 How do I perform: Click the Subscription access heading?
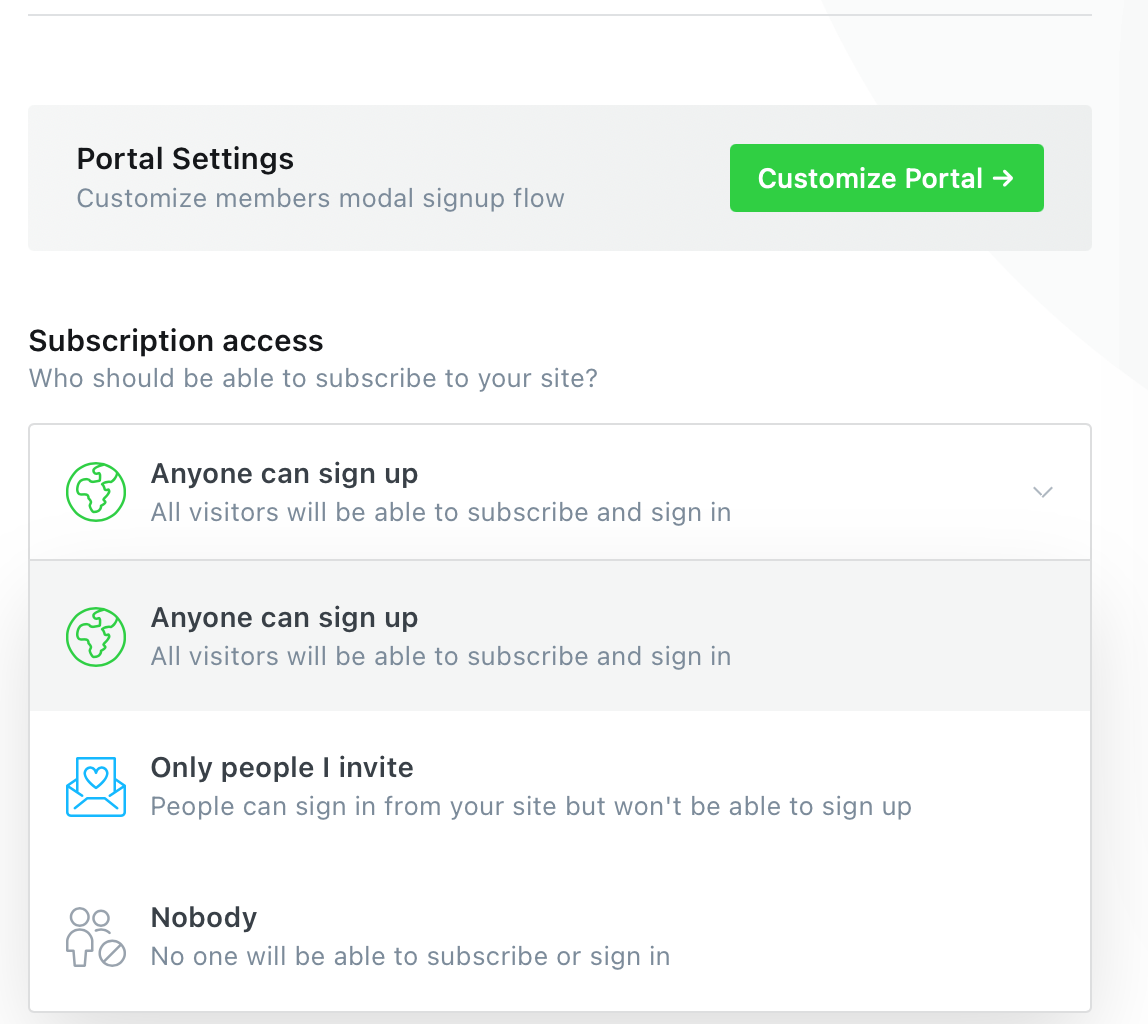pyautogui.click(x=176, y=340)
